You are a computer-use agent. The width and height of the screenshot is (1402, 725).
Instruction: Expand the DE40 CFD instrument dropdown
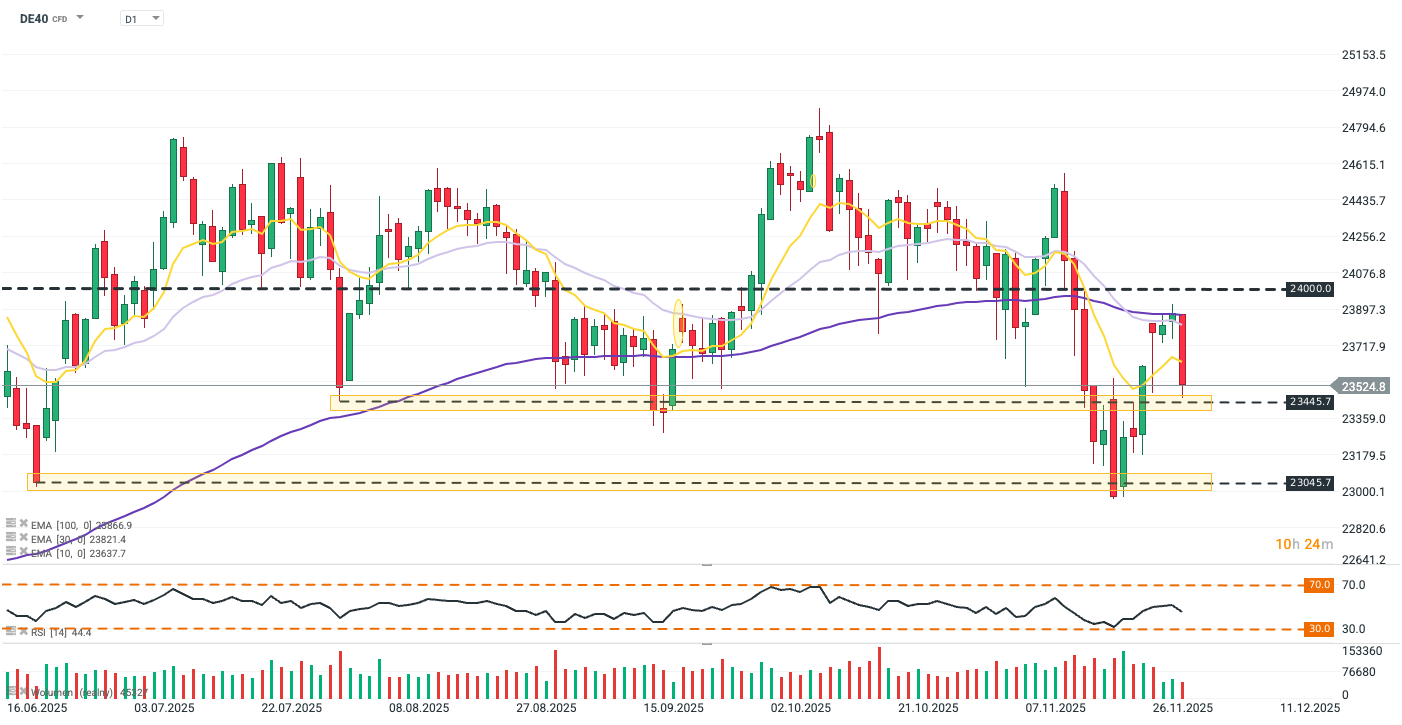80,18
